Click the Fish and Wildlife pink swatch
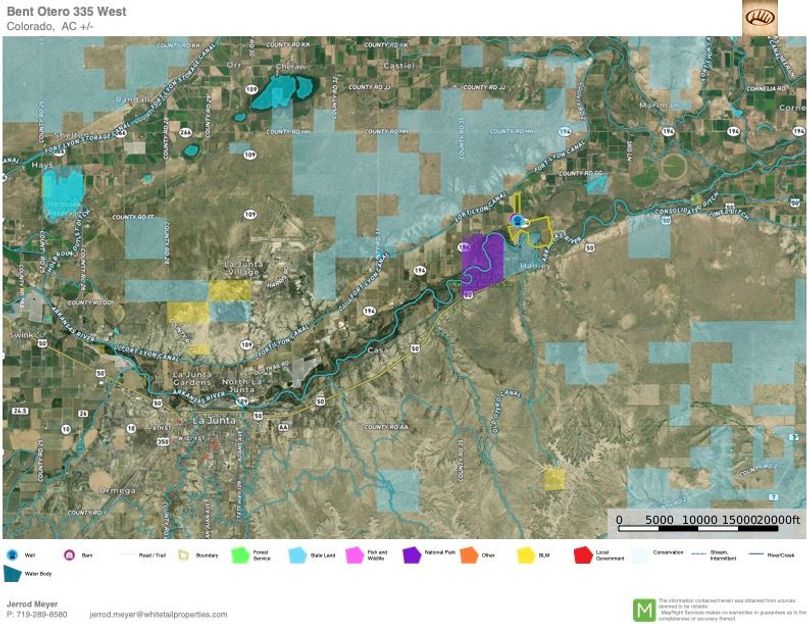 tap(354, 554)
